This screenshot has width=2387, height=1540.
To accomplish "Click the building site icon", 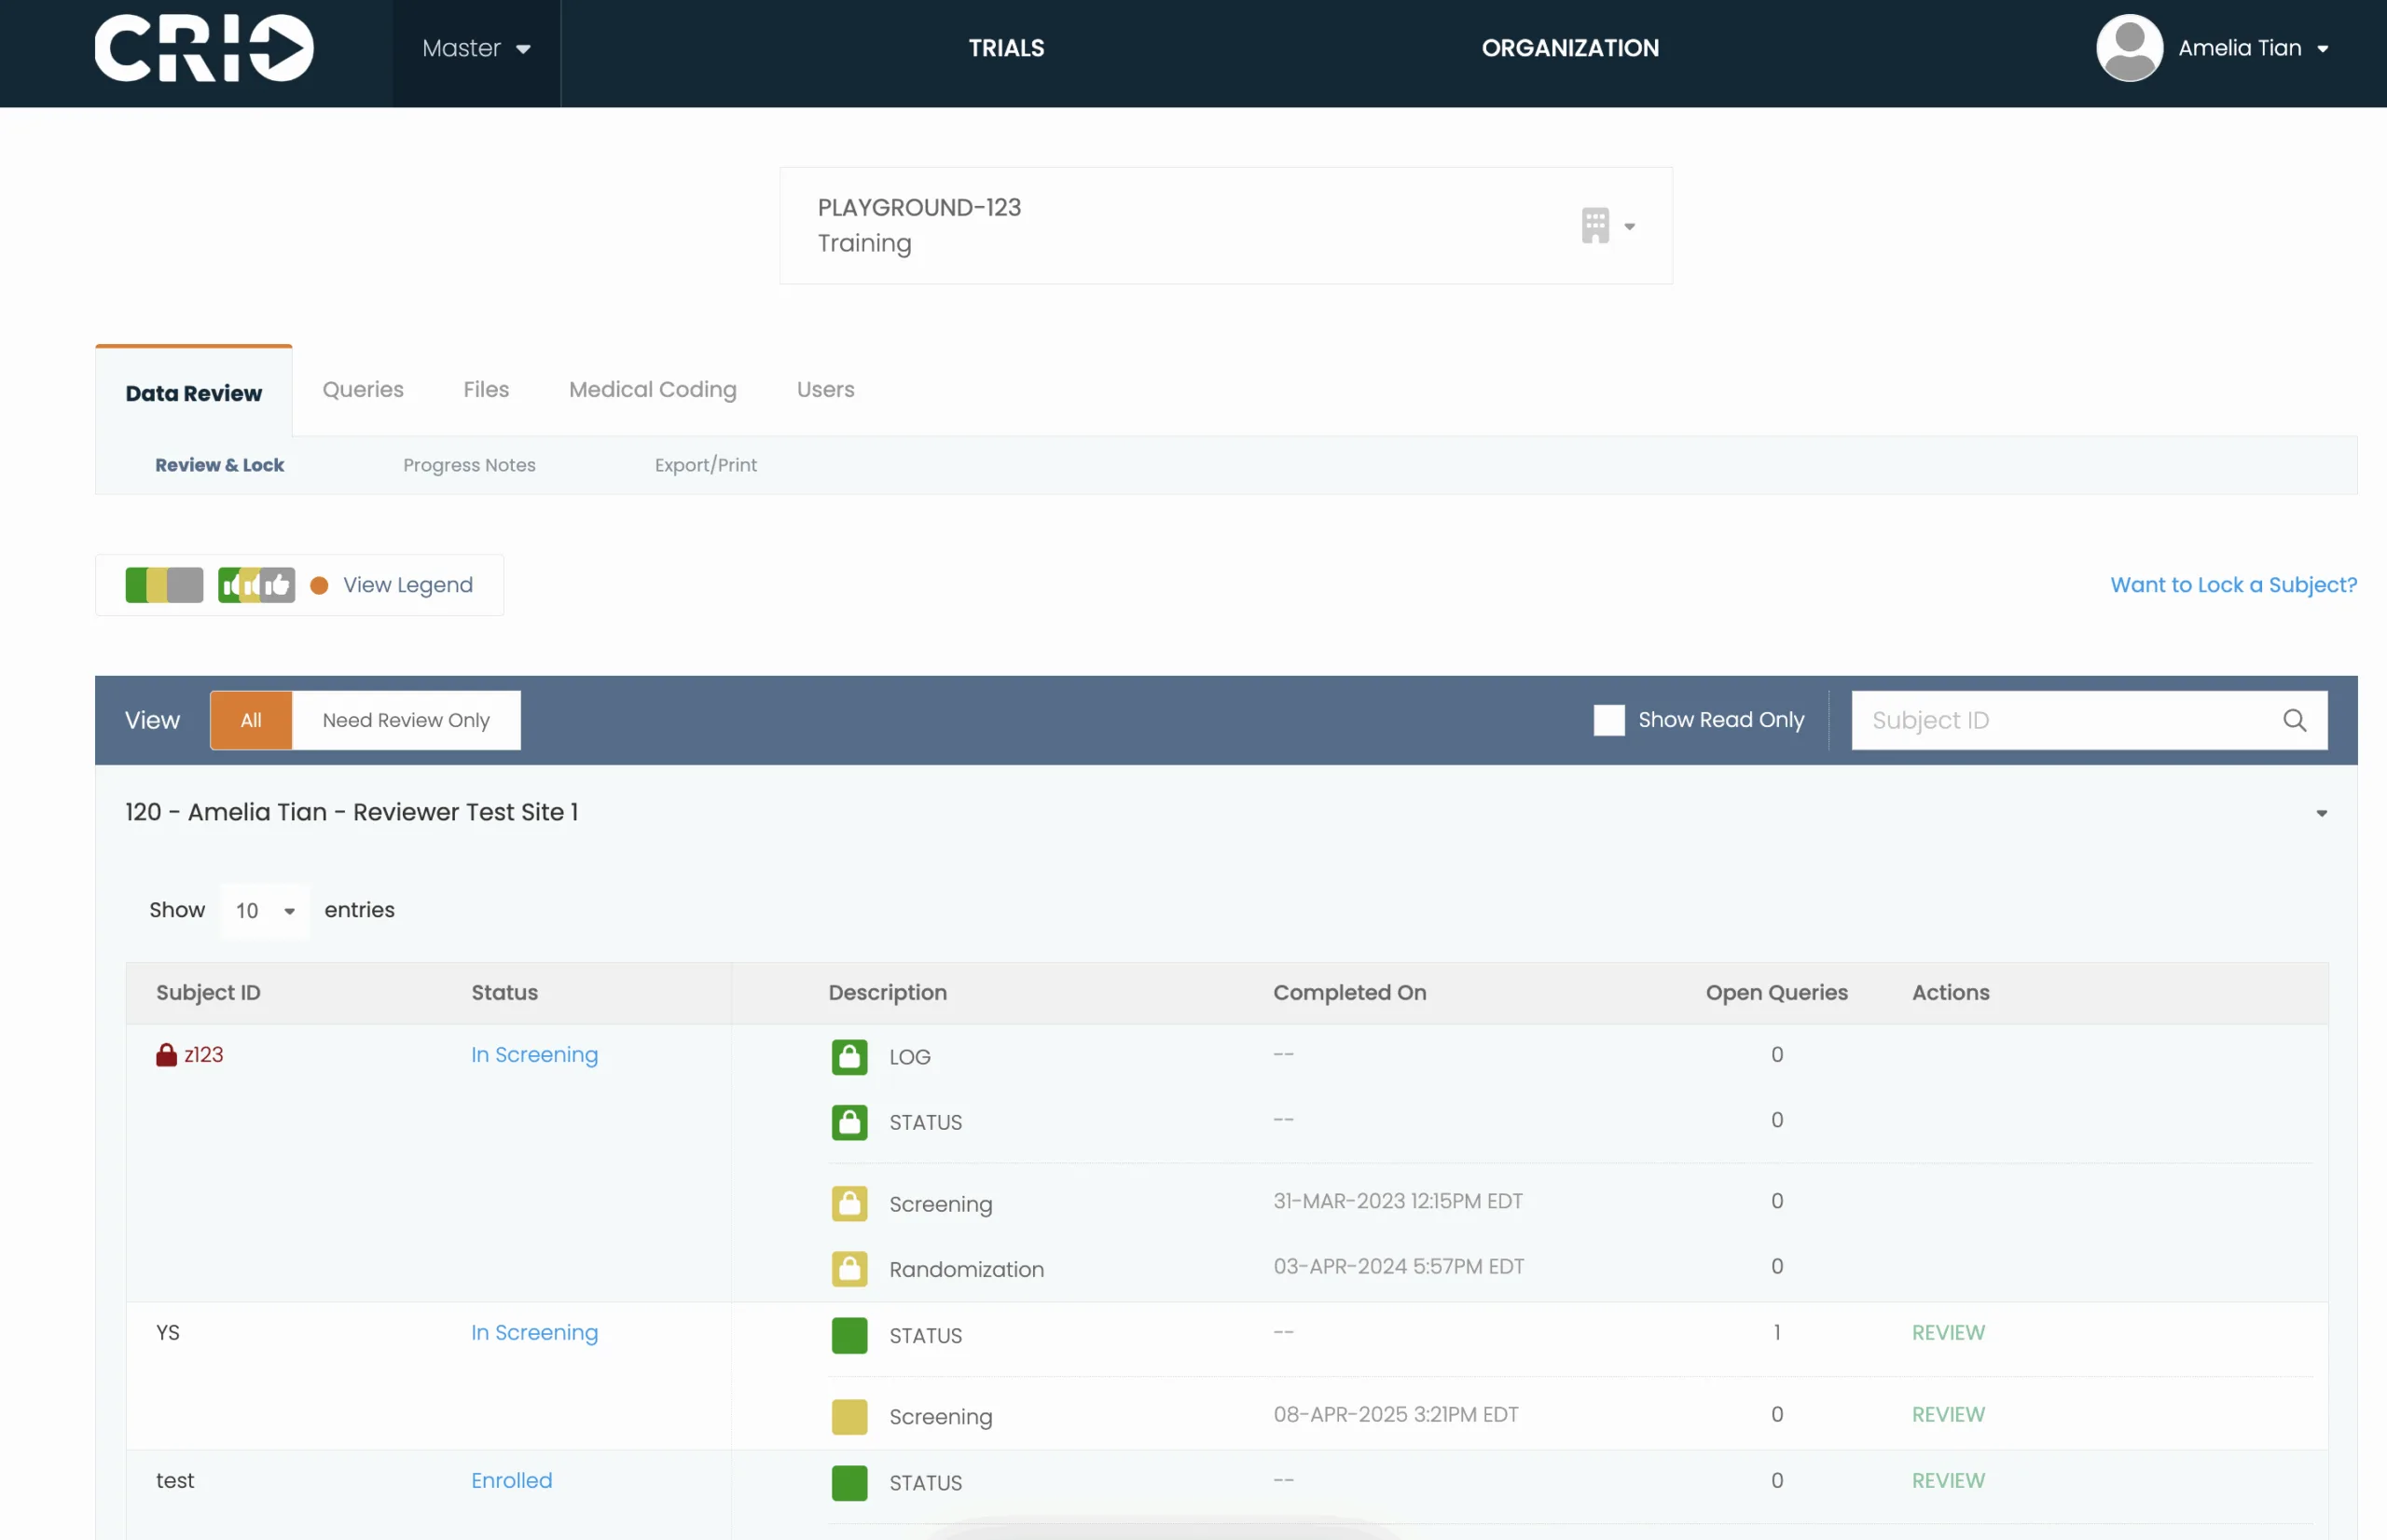I will point(1595,226).
